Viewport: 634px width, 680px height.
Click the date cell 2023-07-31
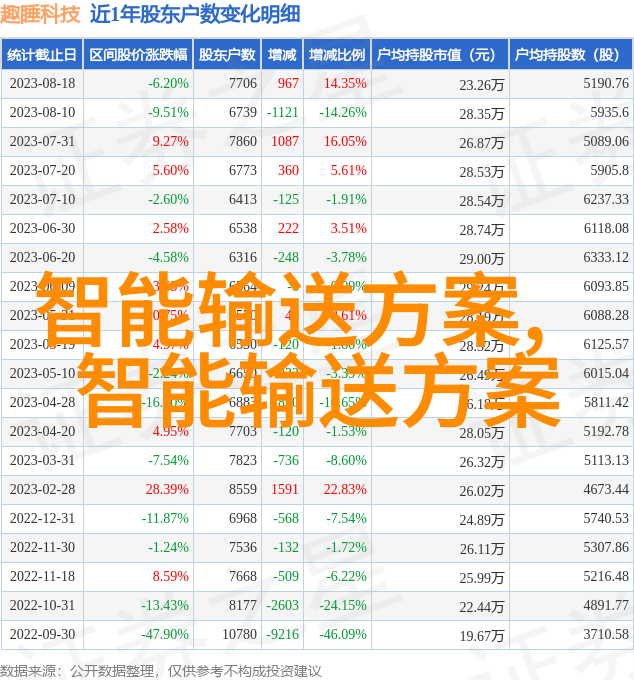click(x=42, y=141)
